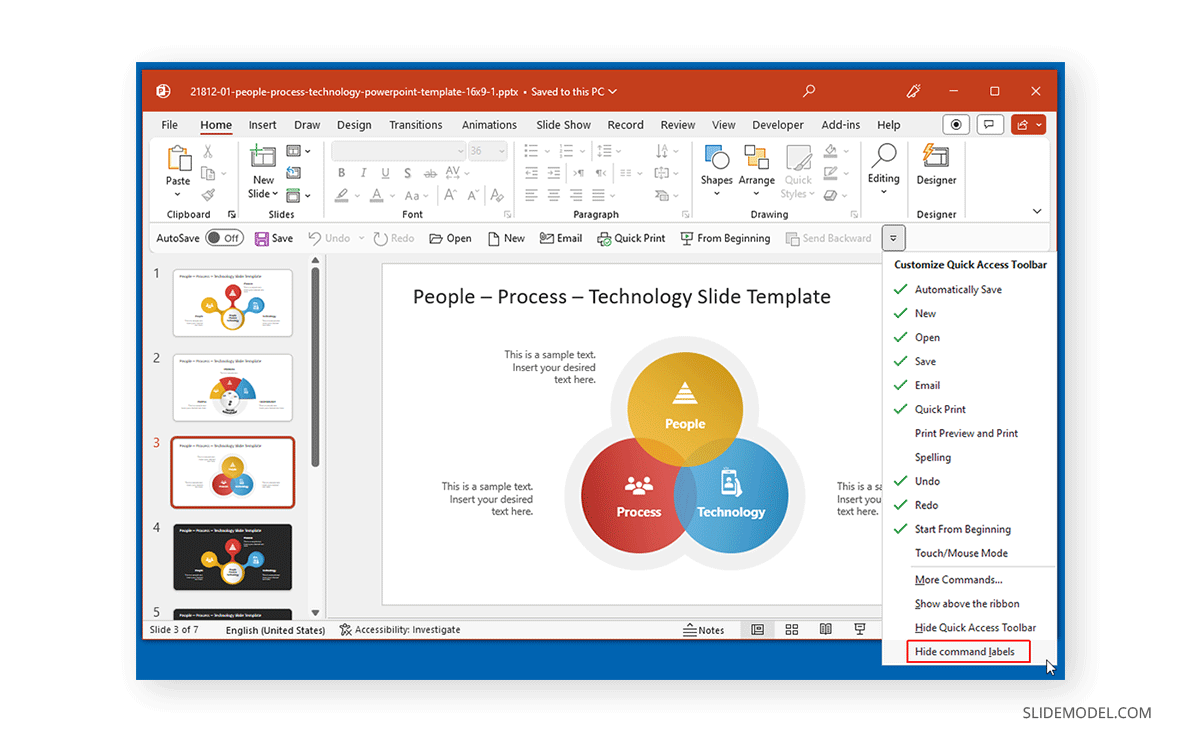Switch to the Animations tab
The image size is (1200, 743).
tap(489, 124)
